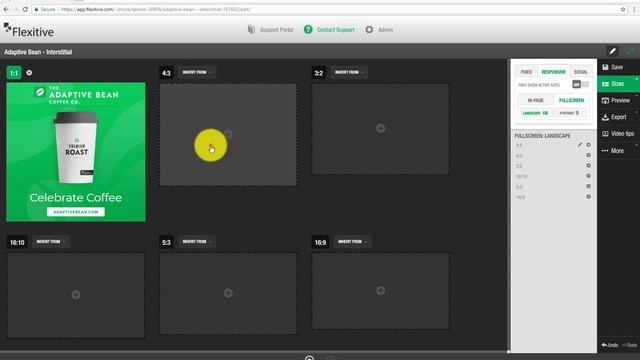Select Portrait orientation
This screenshot has width=640, height=360.
click(x=569, y=113)
